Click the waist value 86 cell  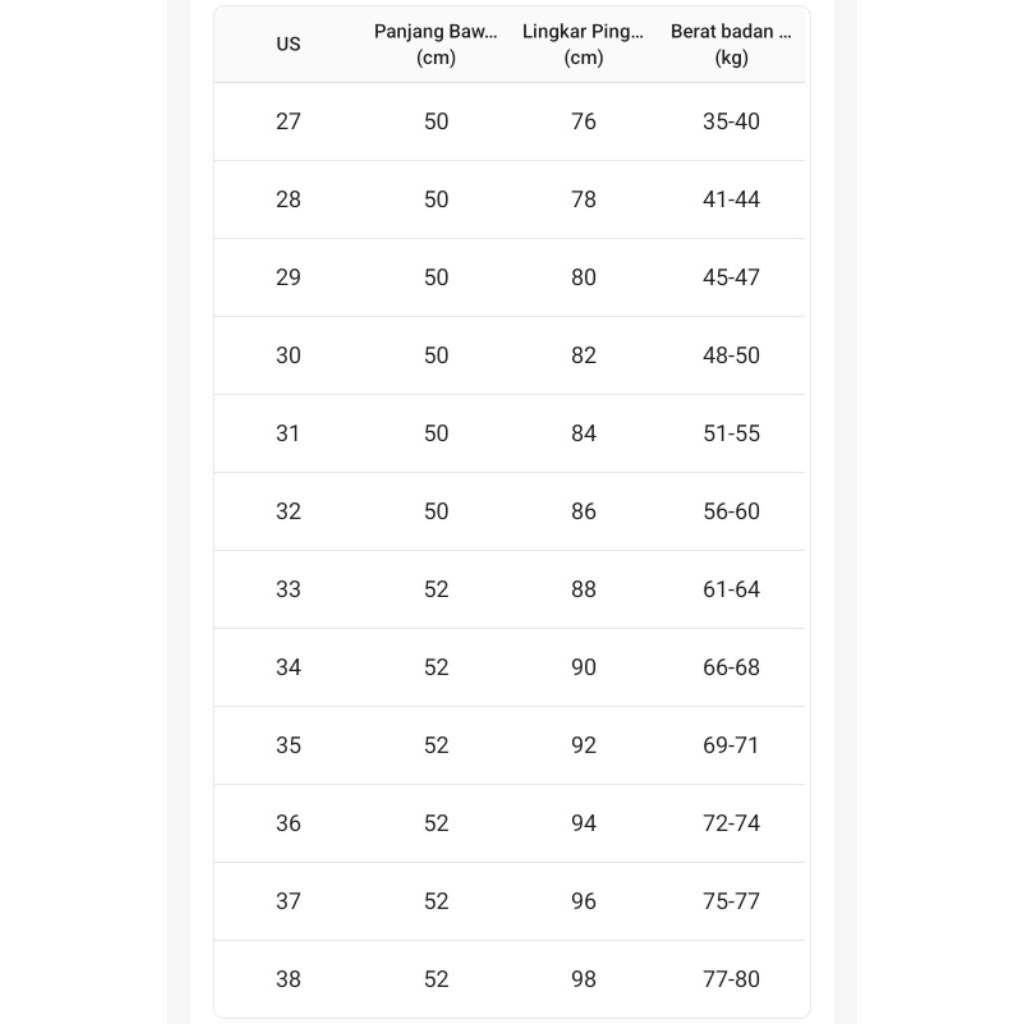click(x=583, y=511)
